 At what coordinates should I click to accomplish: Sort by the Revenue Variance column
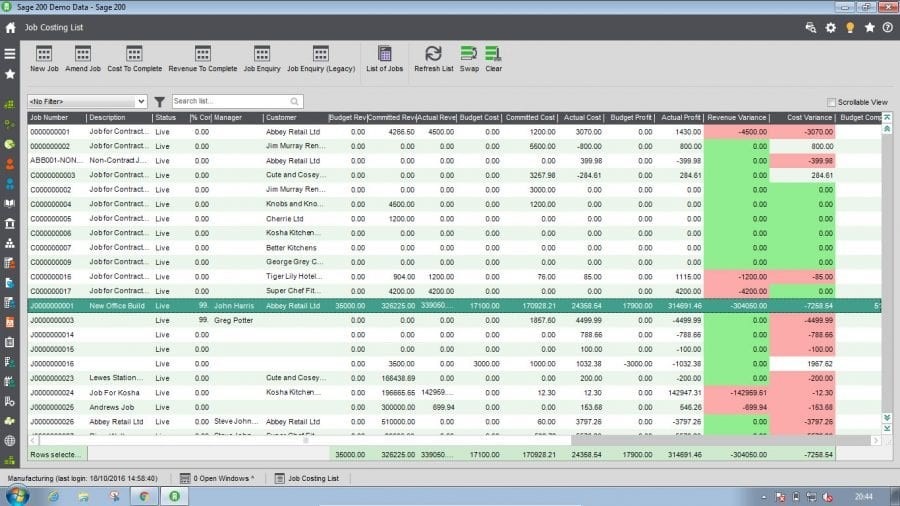pos(736,118)
